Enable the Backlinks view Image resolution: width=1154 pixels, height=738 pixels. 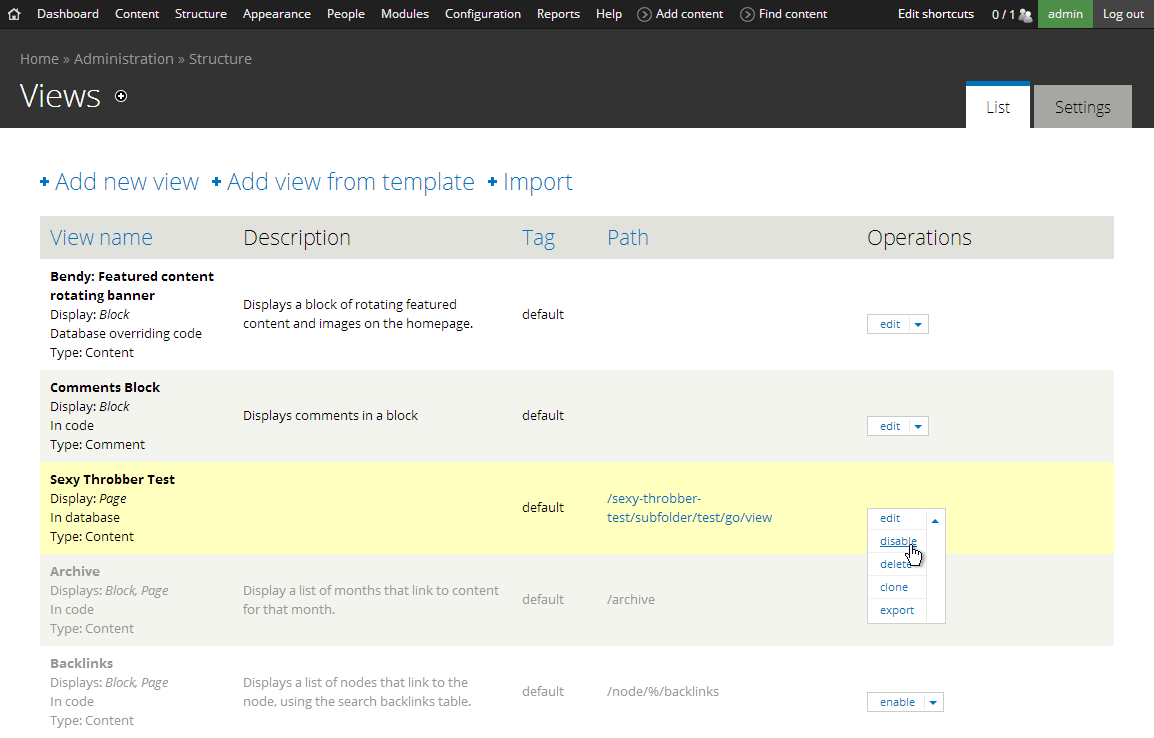tap(897, 703)
